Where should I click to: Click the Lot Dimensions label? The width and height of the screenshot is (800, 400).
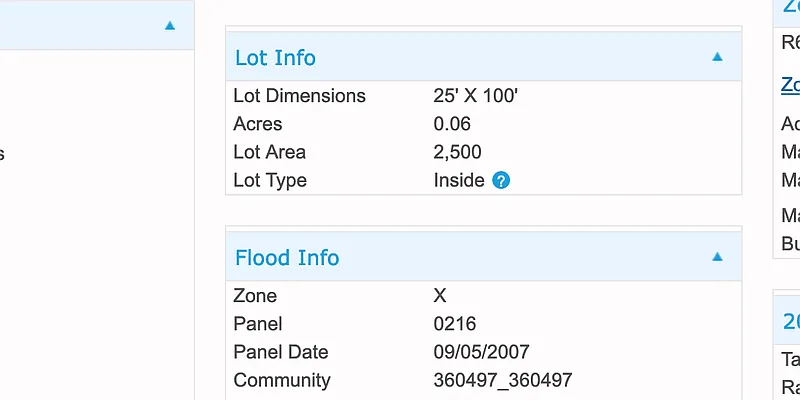click(299, 96)
